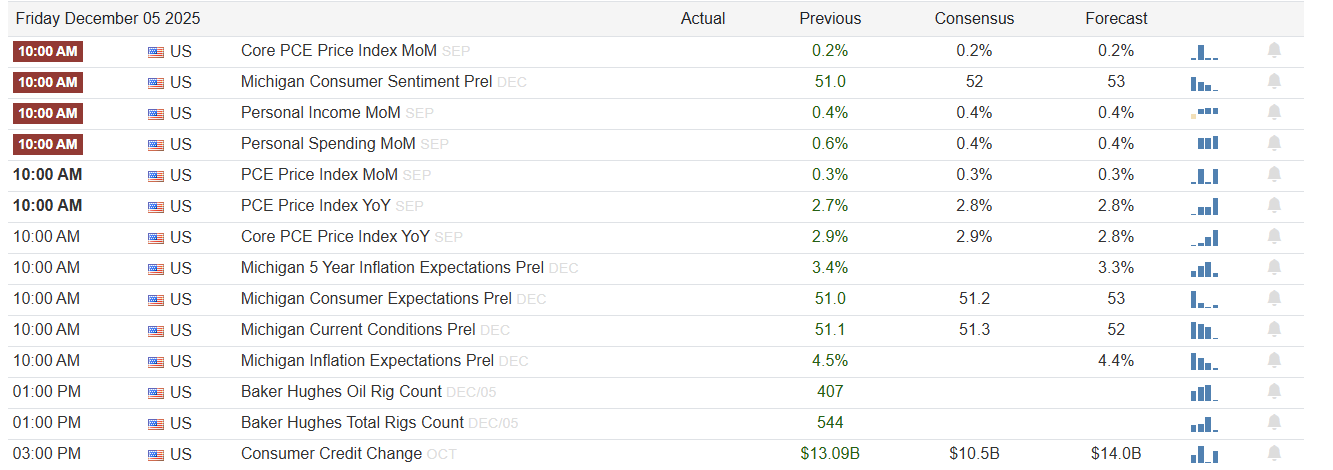Open the Michigan 5 Year Inflation Expectations Prel link
Viewport: 1333px width, 470px height.
click(392, 268)
